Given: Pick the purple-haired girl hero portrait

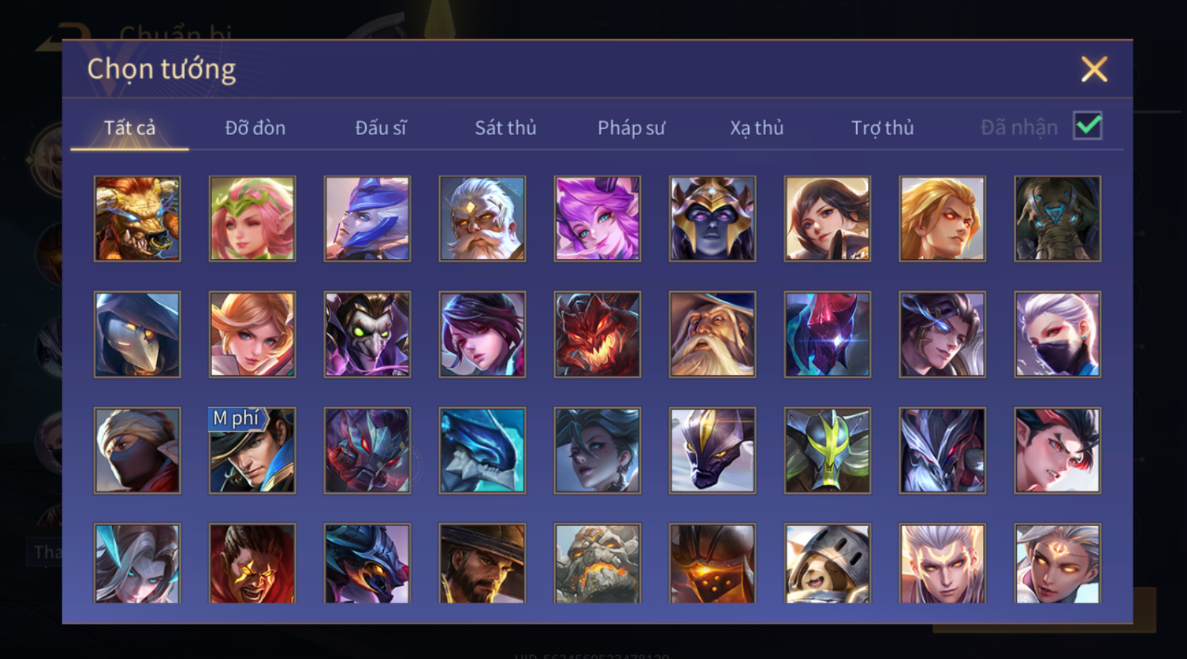Looking at the screenshot, I should coord(597,219).
